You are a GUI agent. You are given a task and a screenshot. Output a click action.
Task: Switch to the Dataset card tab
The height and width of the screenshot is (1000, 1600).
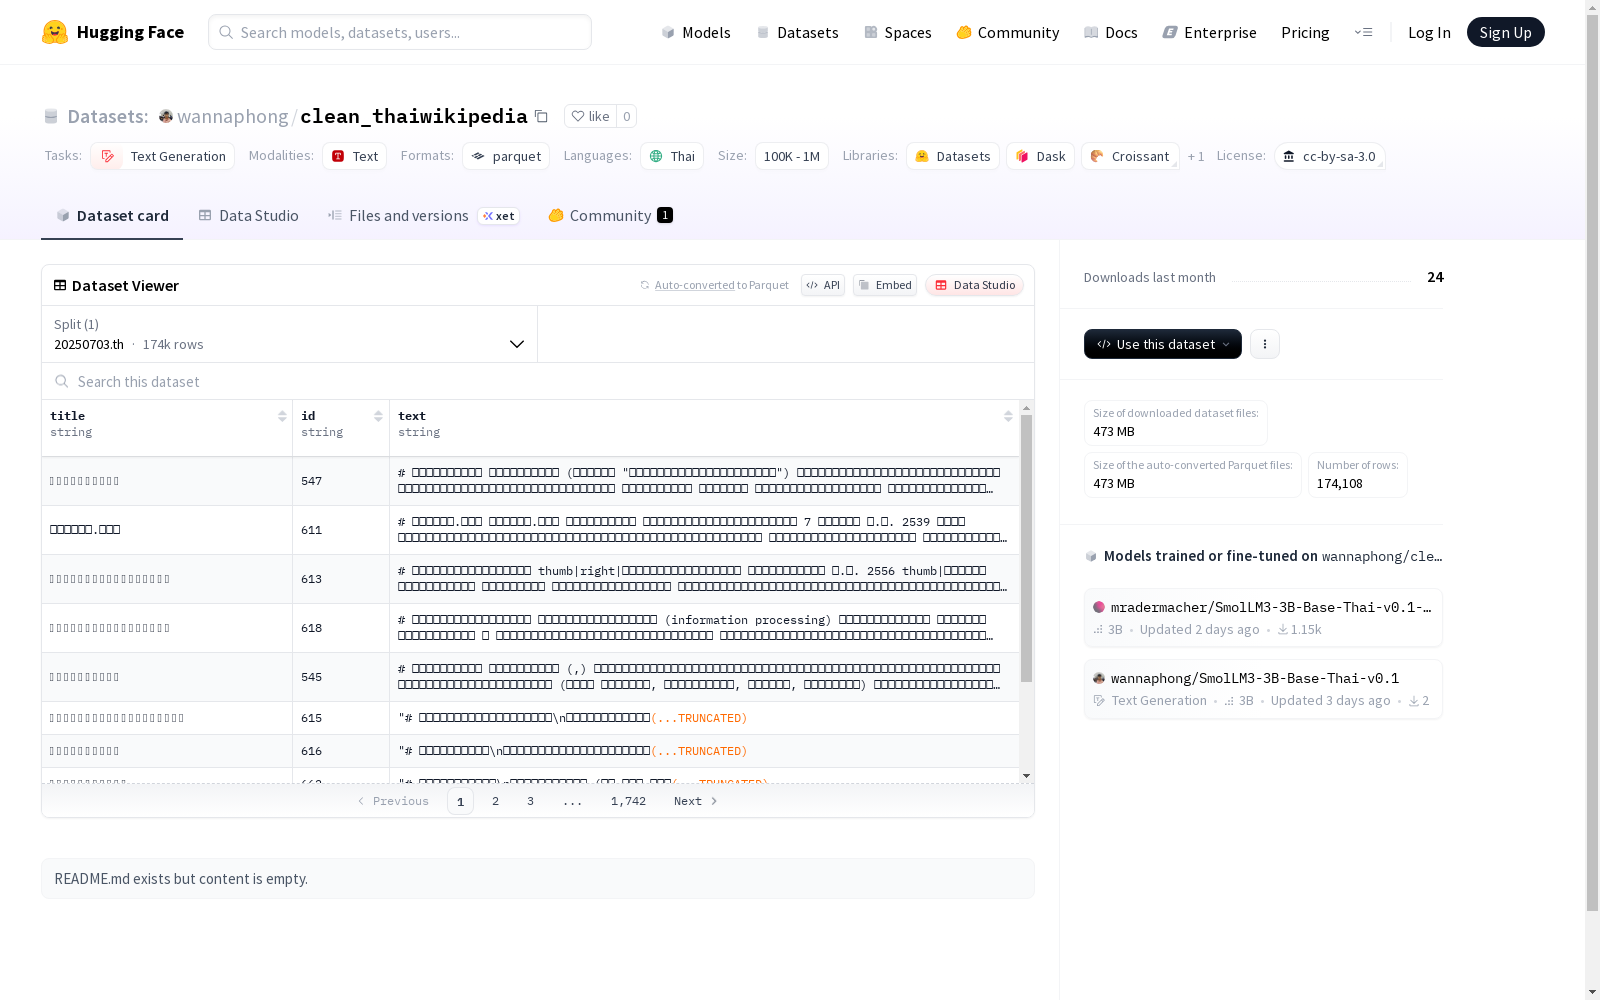coord(112,216)
